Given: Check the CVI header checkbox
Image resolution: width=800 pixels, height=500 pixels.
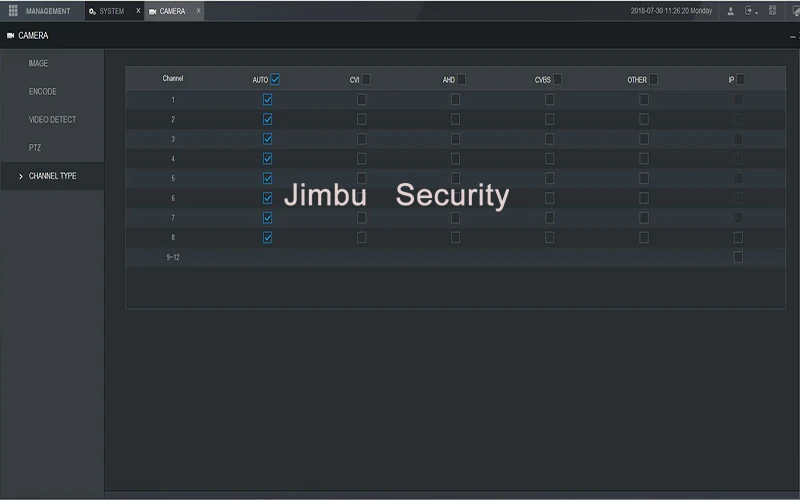Looking at the screenshot, I should click(366, 79).
